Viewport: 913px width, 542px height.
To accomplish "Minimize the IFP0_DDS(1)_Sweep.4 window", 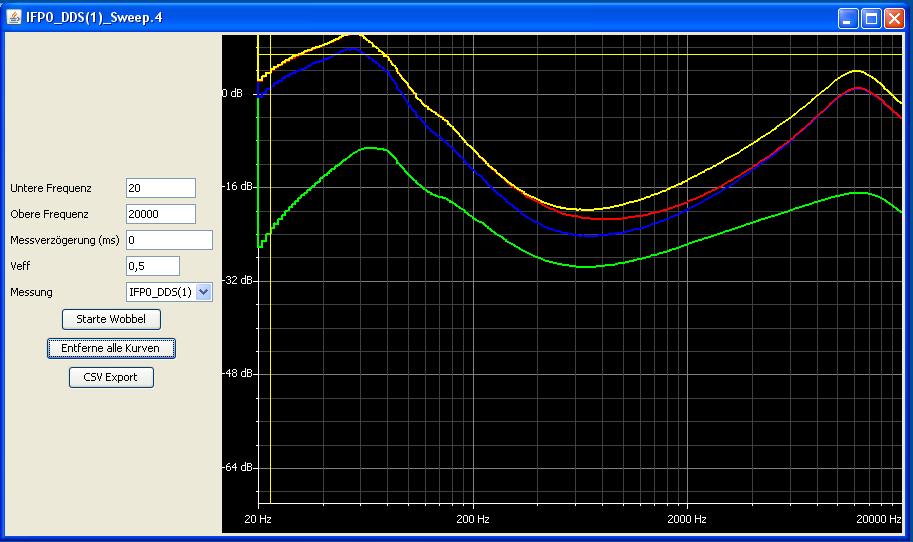I will tap(848, 18).
